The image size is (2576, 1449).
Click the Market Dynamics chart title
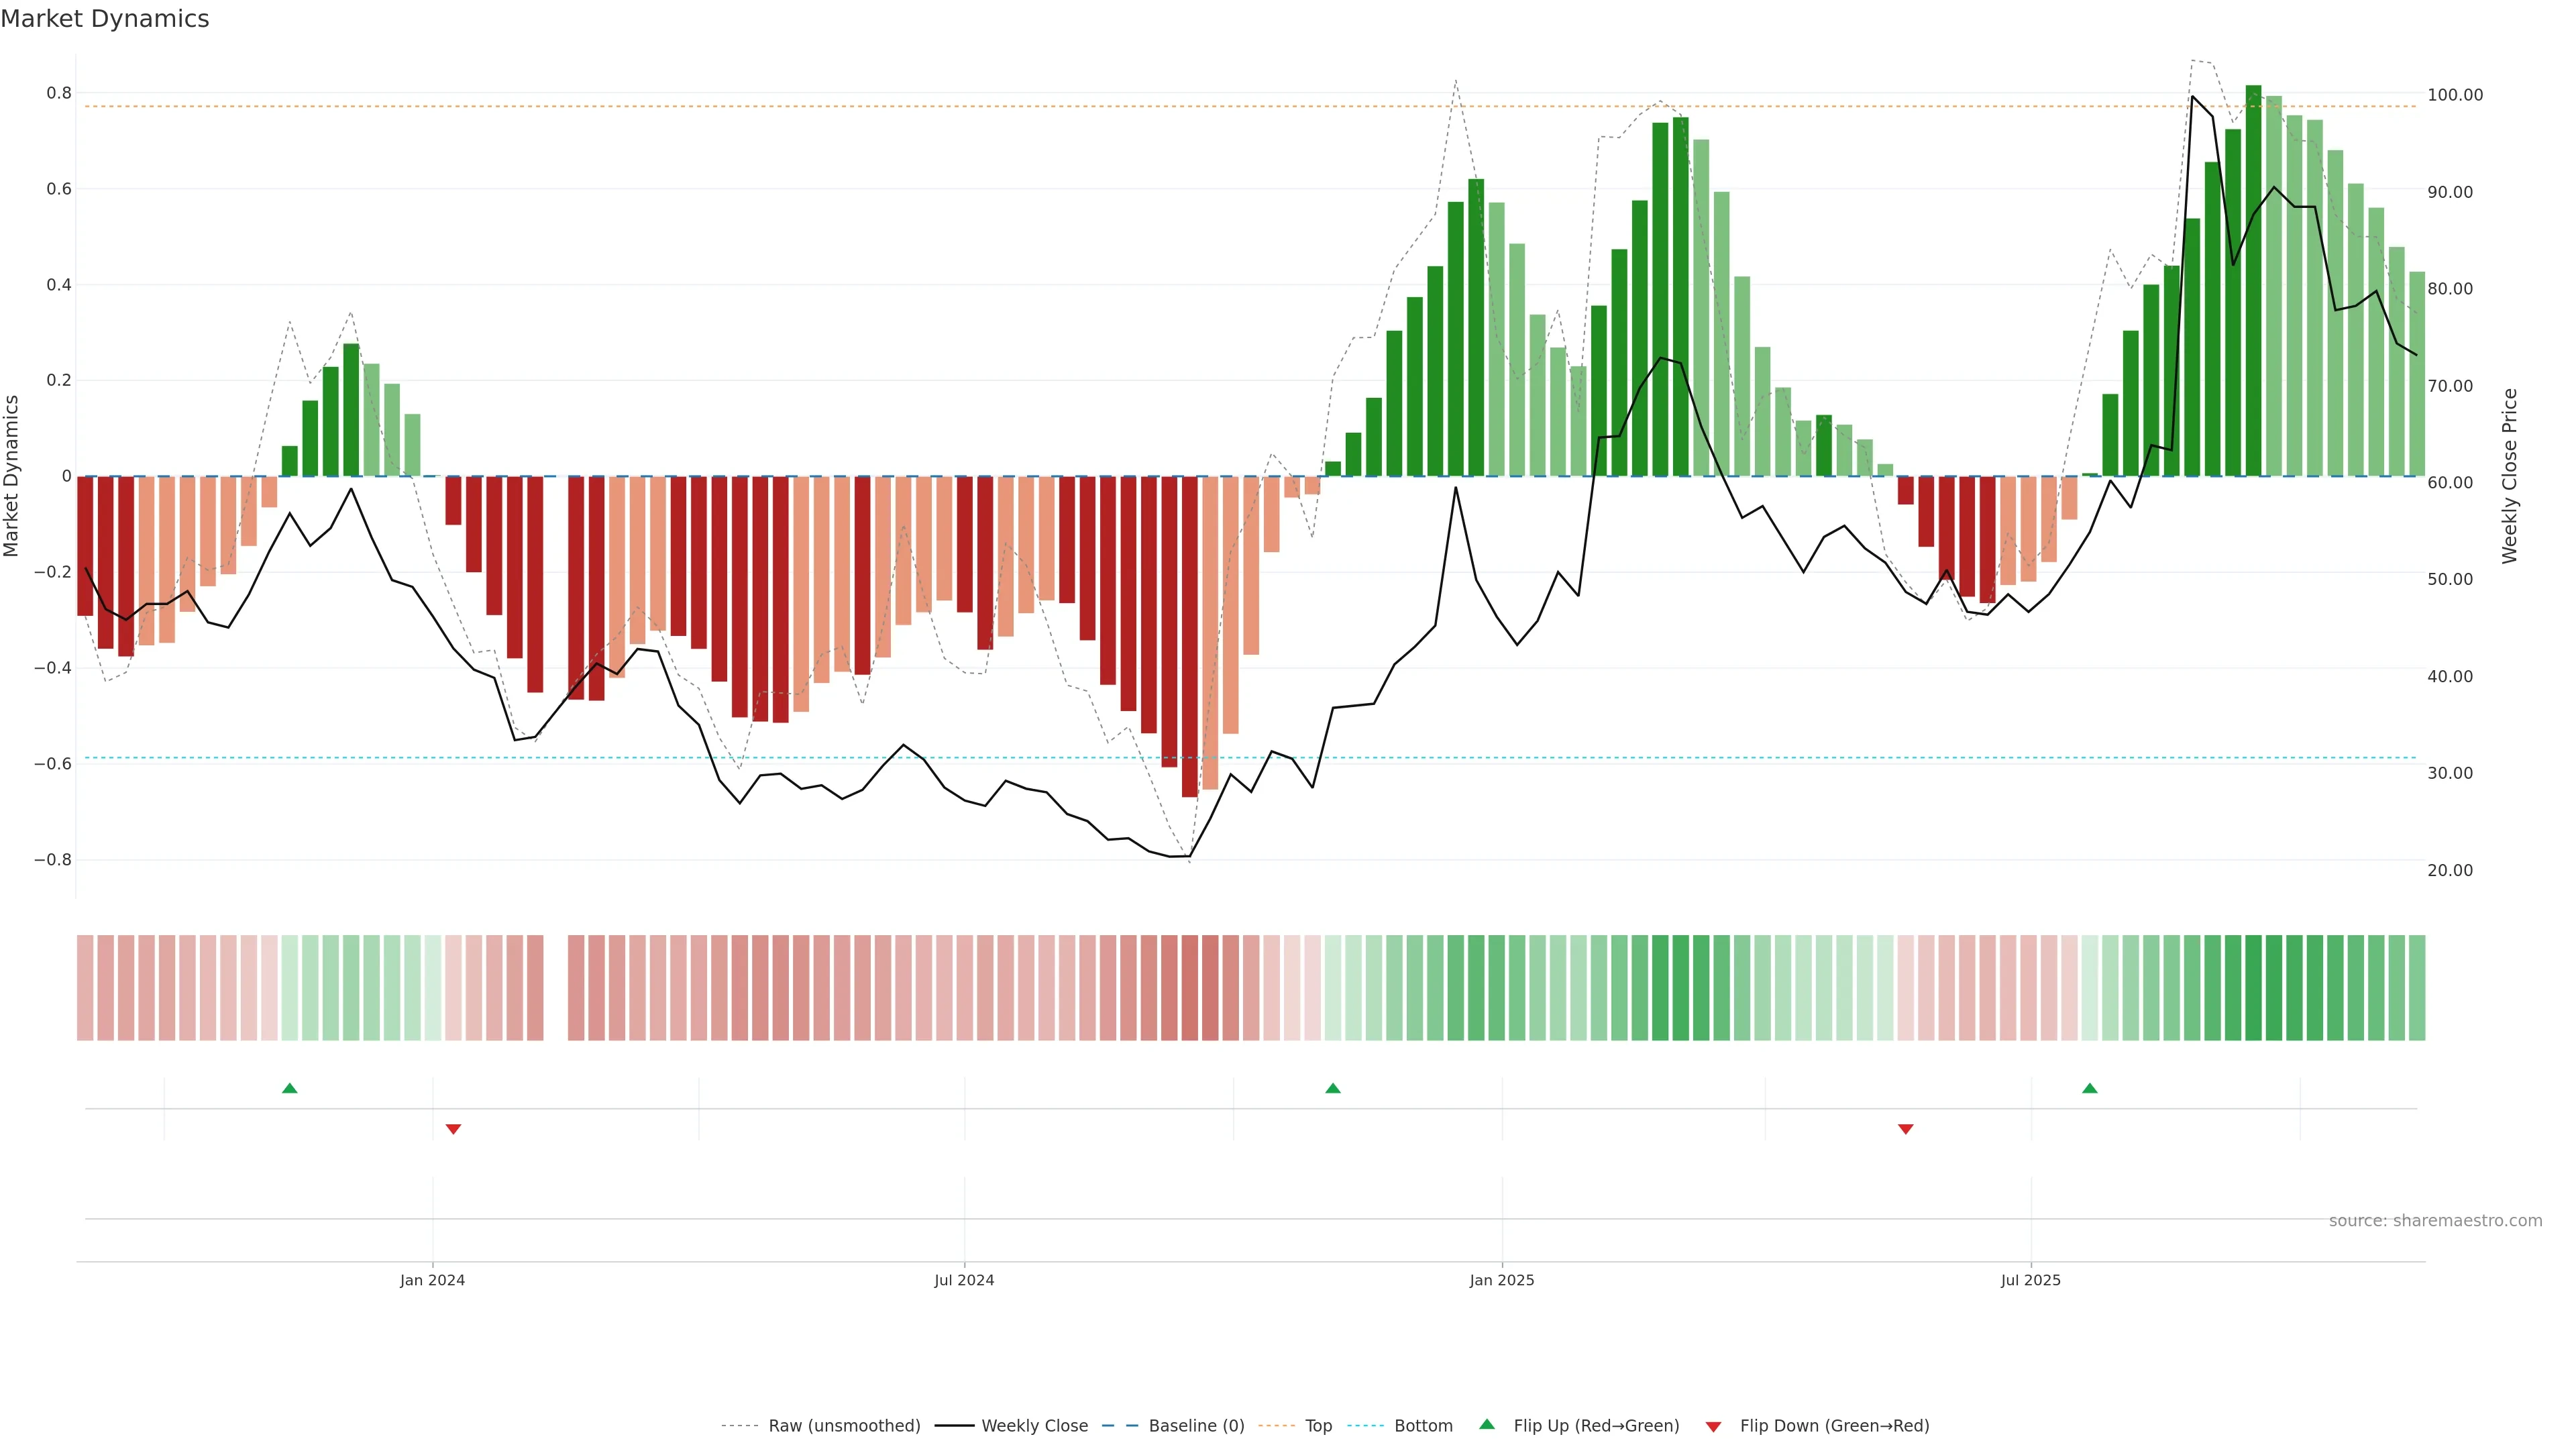tap(105, 19)
